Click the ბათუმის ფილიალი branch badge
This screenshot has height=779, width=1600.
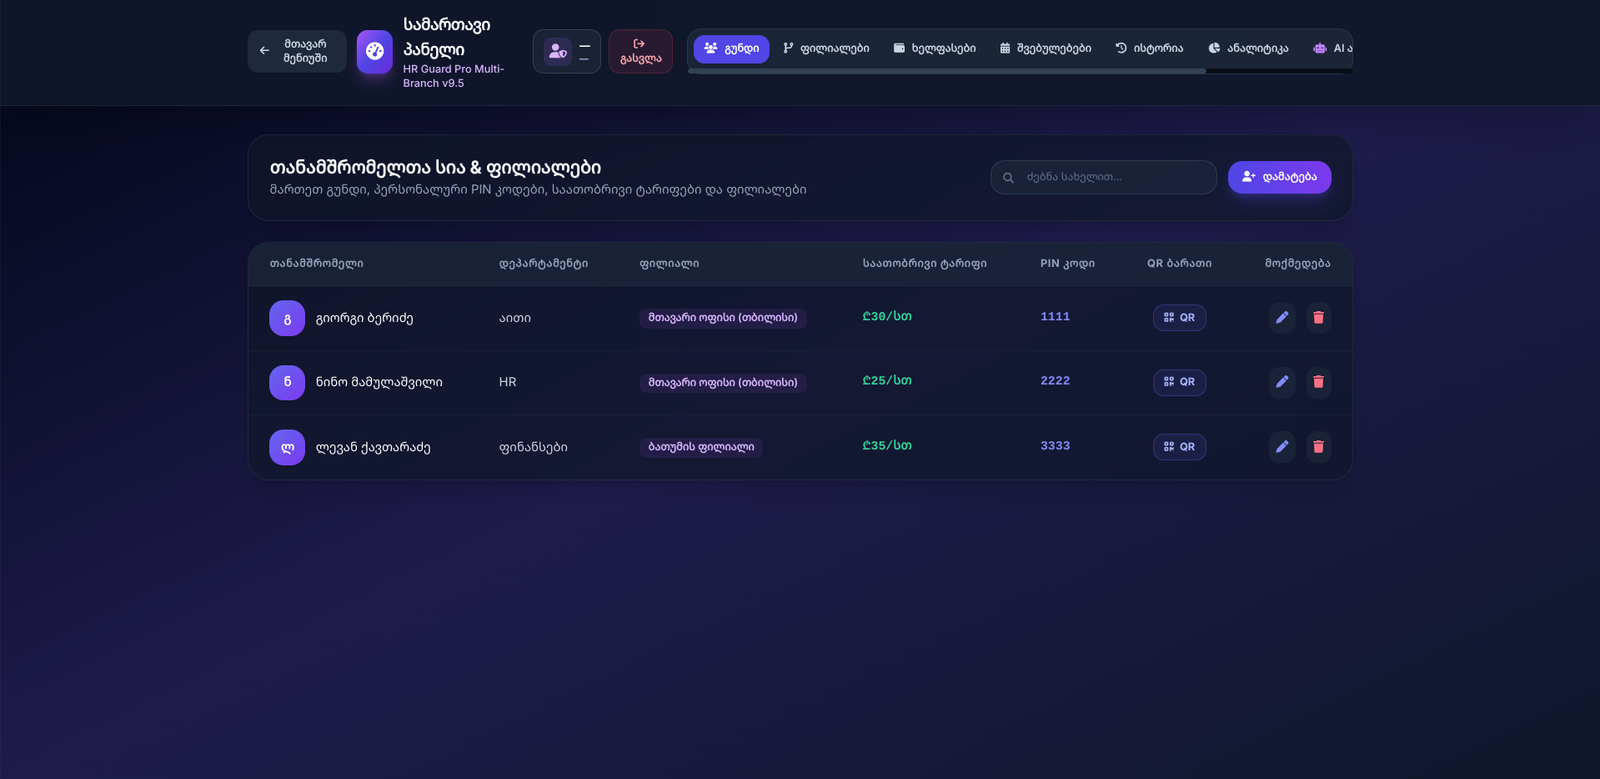click(x=701, y=447)
